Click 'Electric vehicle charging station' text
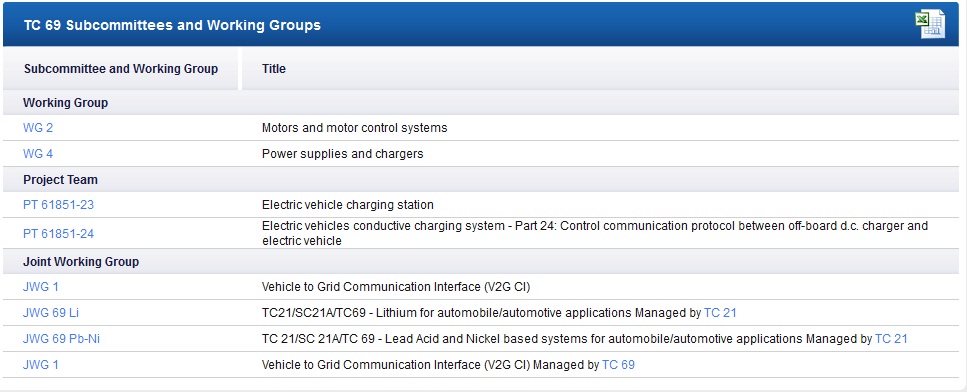 click(x=348, y=205)
